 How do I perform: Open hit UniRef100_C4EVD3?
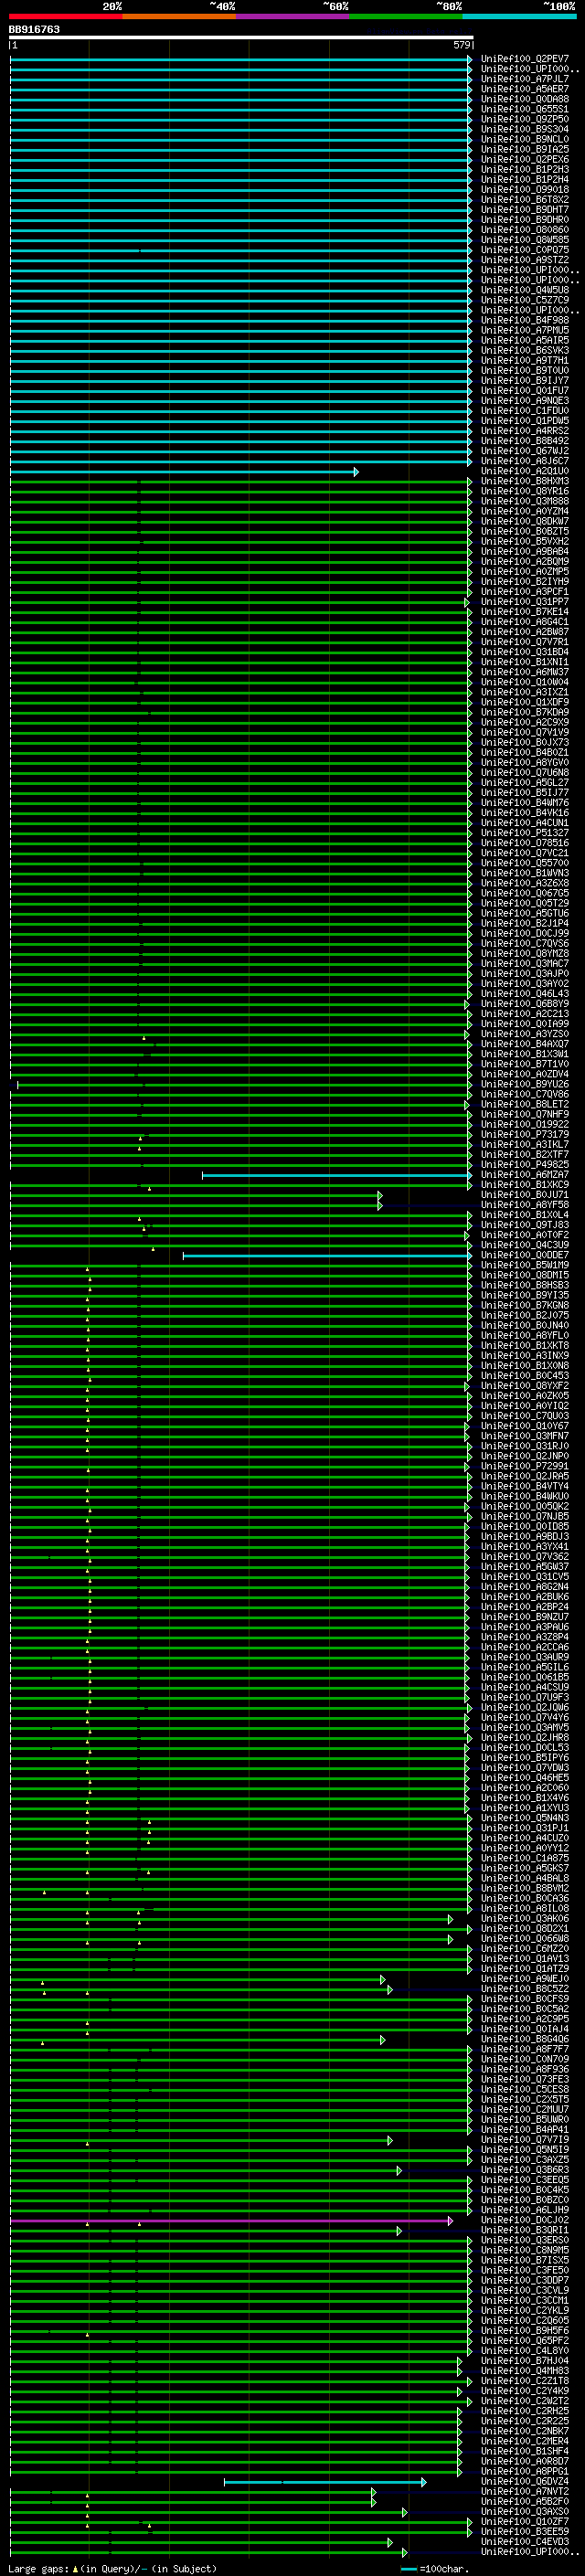(525, 2542)
